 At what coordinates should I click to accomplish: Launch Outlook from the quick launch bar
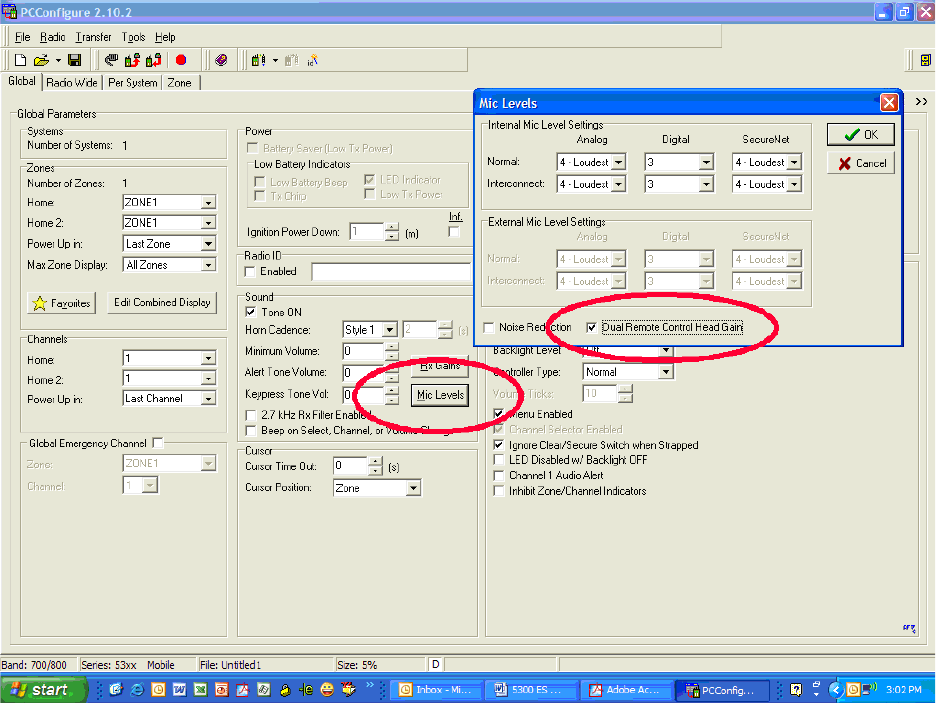click(x=158, y=690)
